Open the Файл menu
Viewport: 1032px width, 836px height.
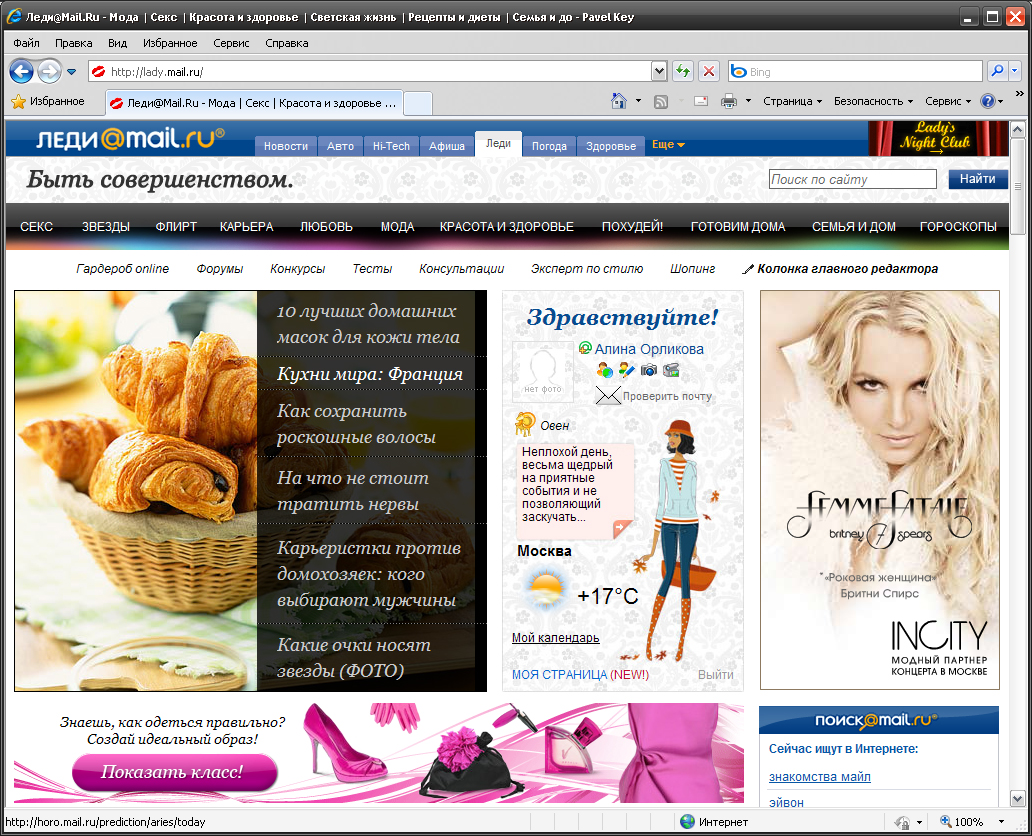click(26, 43)
